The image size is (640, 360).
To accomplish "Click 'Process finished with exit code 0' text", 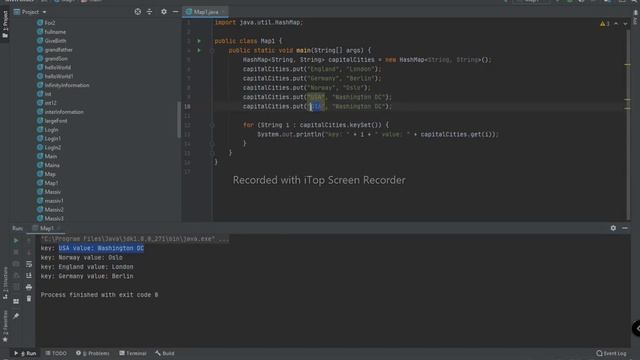I will (99, 295).
